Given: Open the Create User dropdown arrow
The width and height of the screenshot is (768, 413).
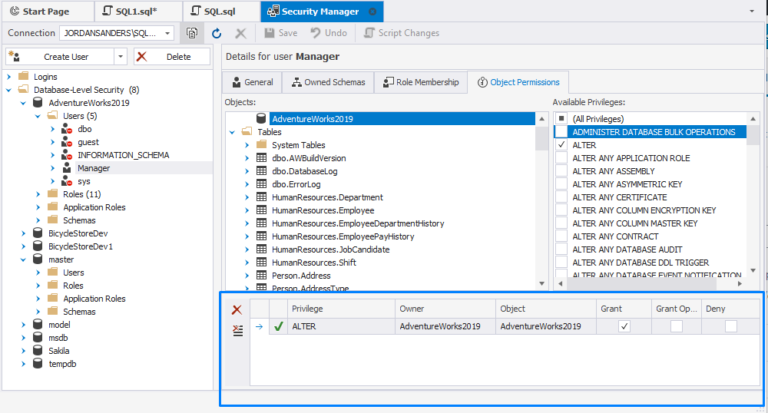Looking at the screenshot, I should point(120,57).
